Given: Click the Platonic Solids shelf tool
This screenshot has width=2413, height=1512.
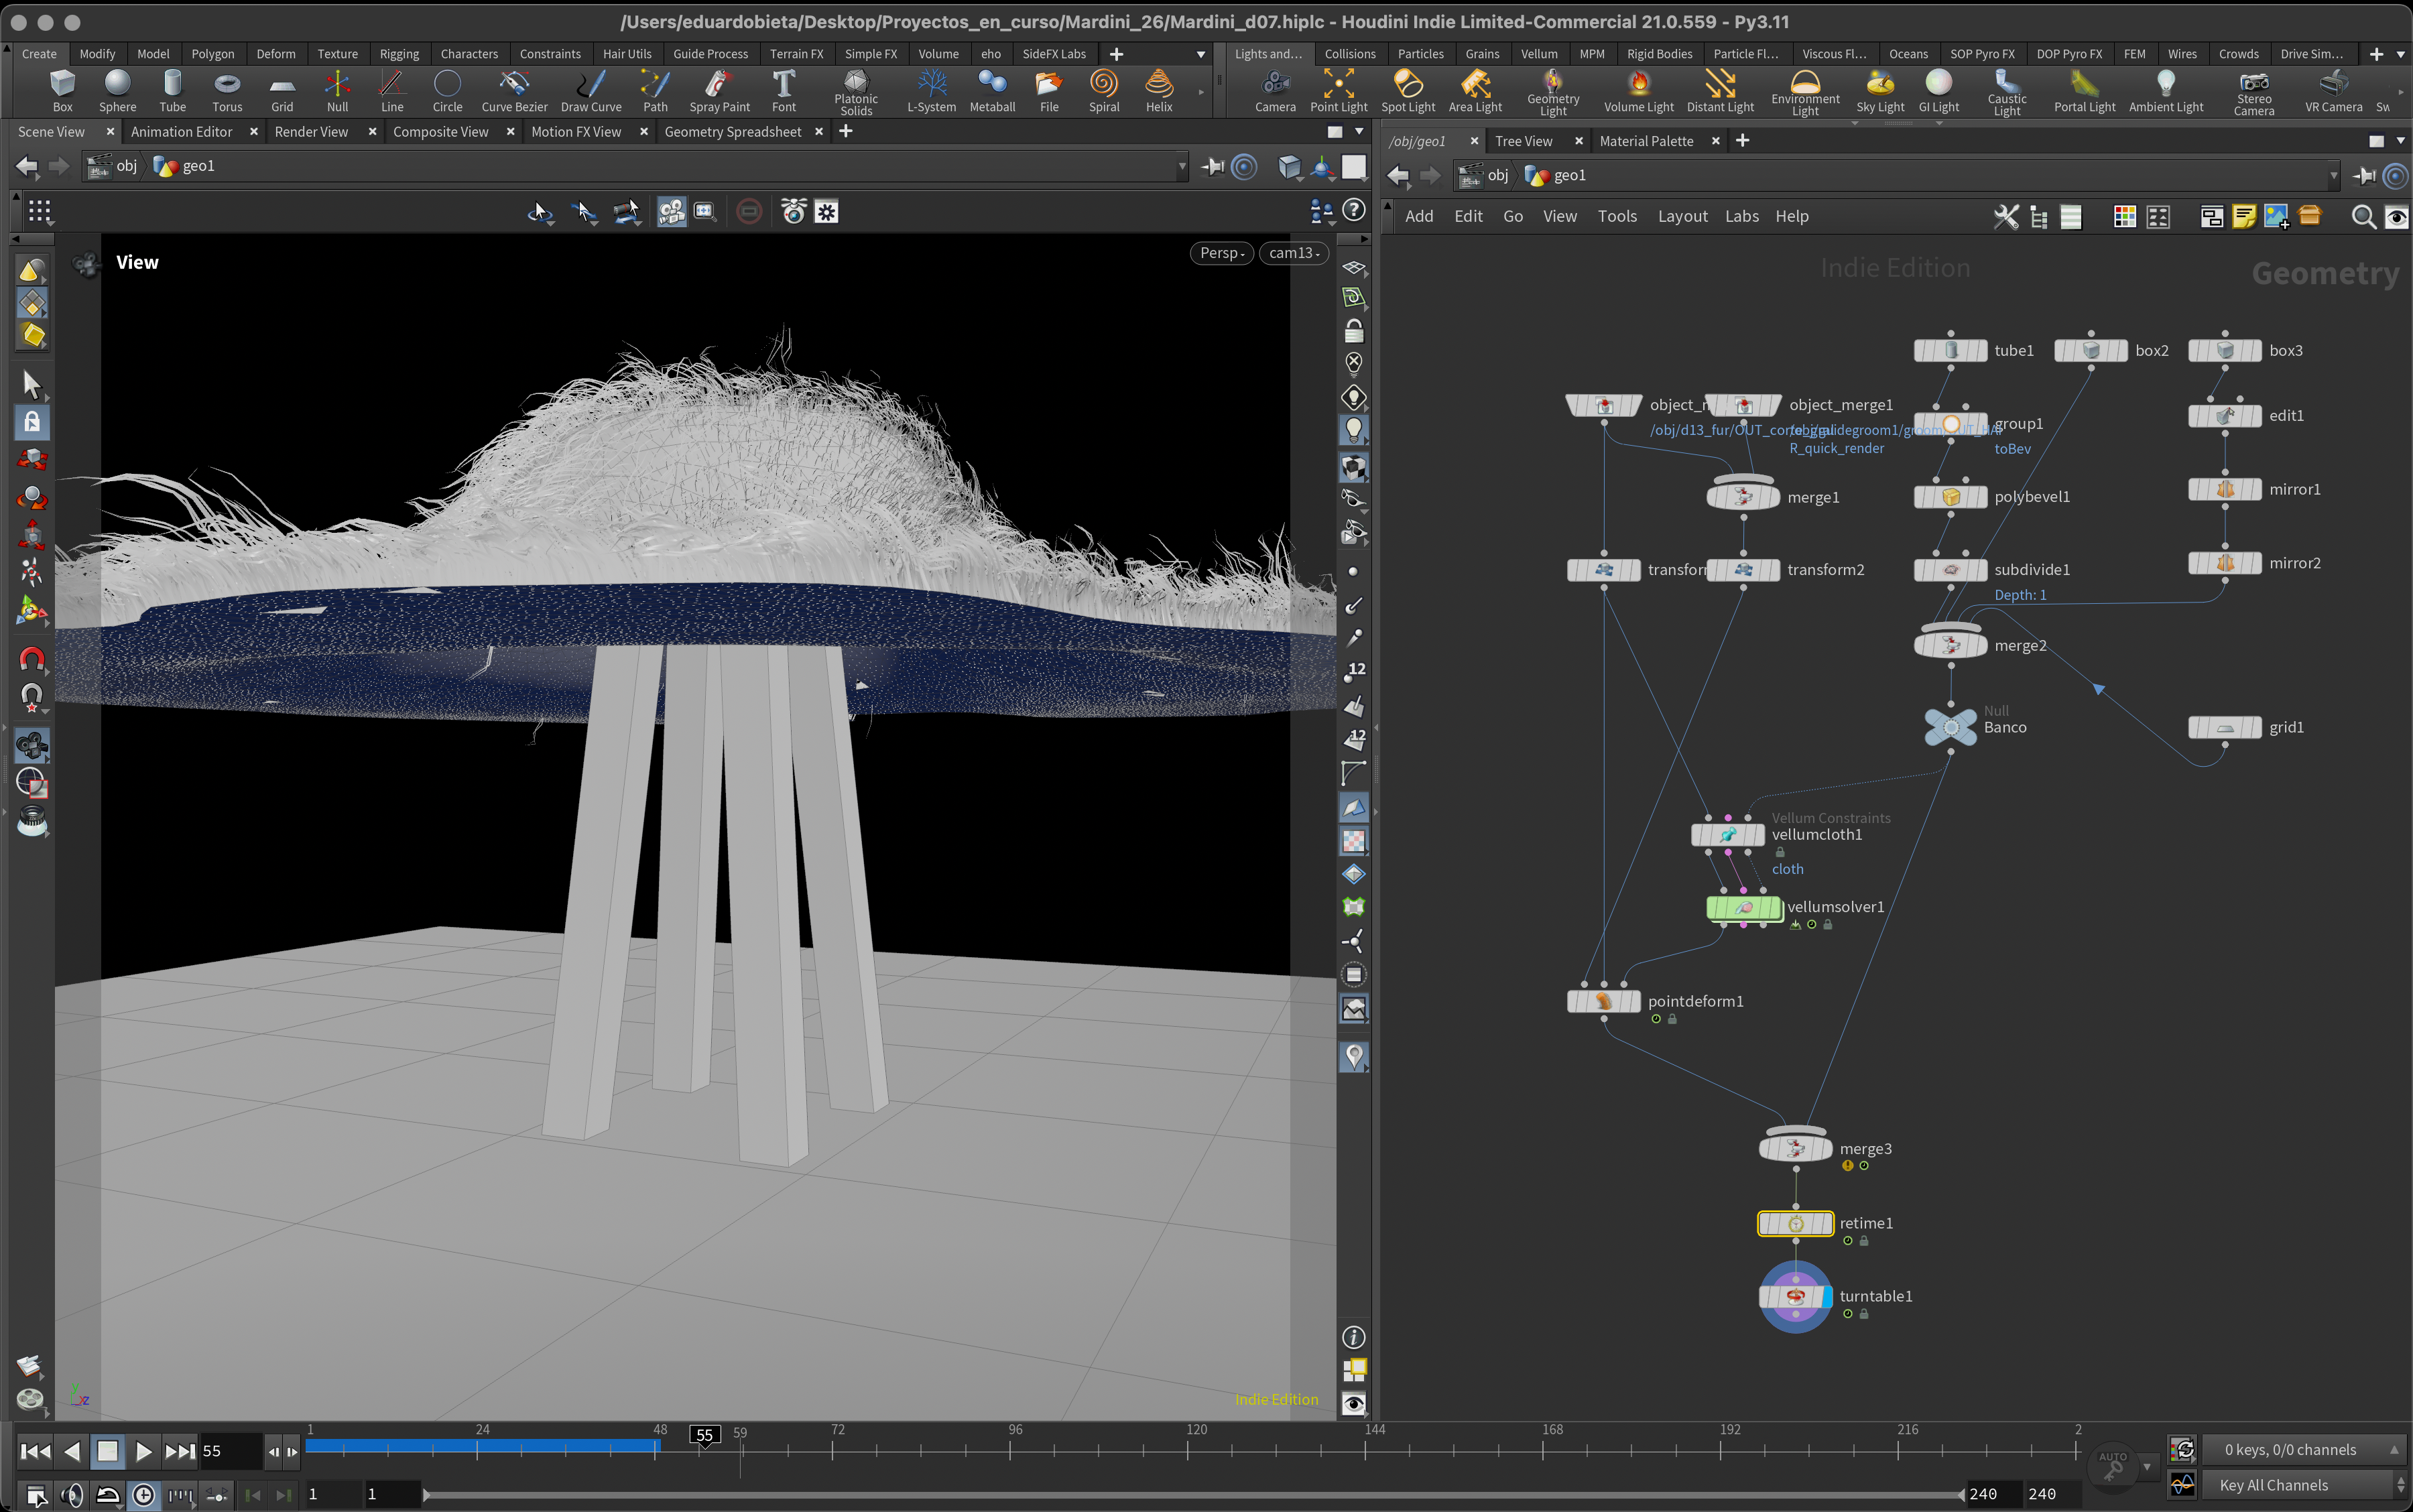Looking at the screenshot, I should click(x=856, y=89).
